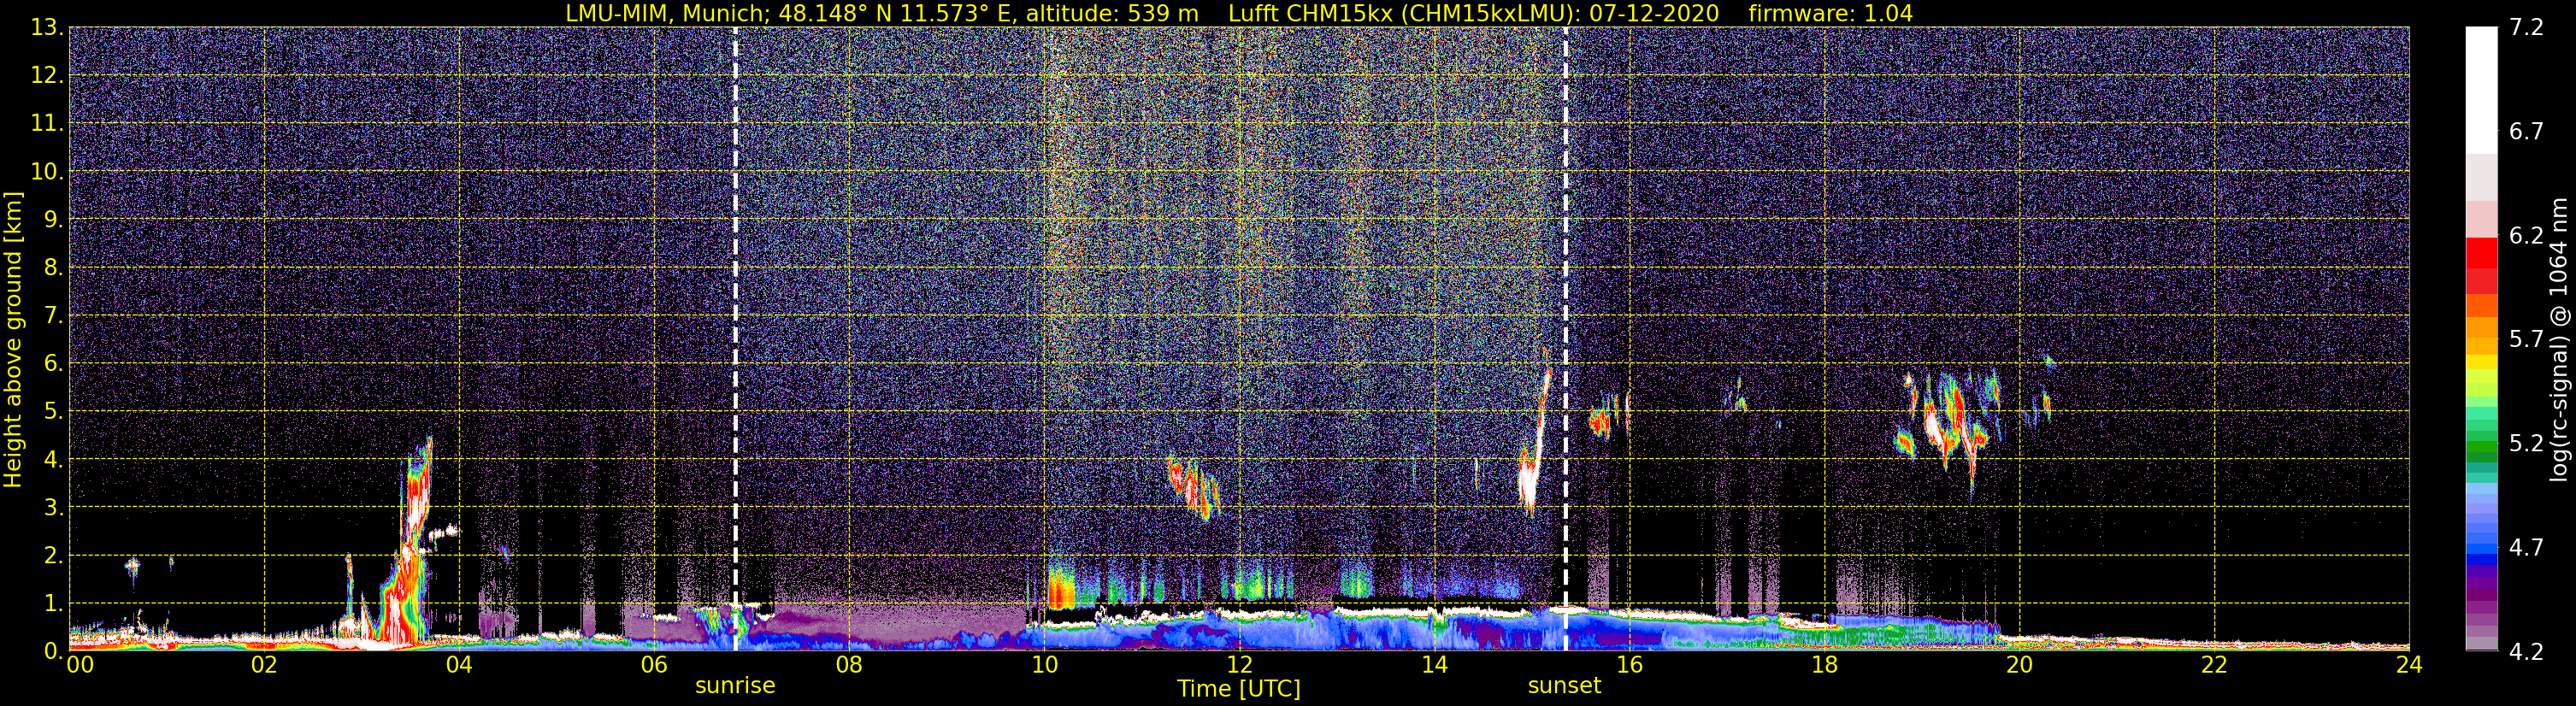This screenshot has height=706, width=2576.
Task: Click the time axis tick '12'
Action: [1239, 665]
